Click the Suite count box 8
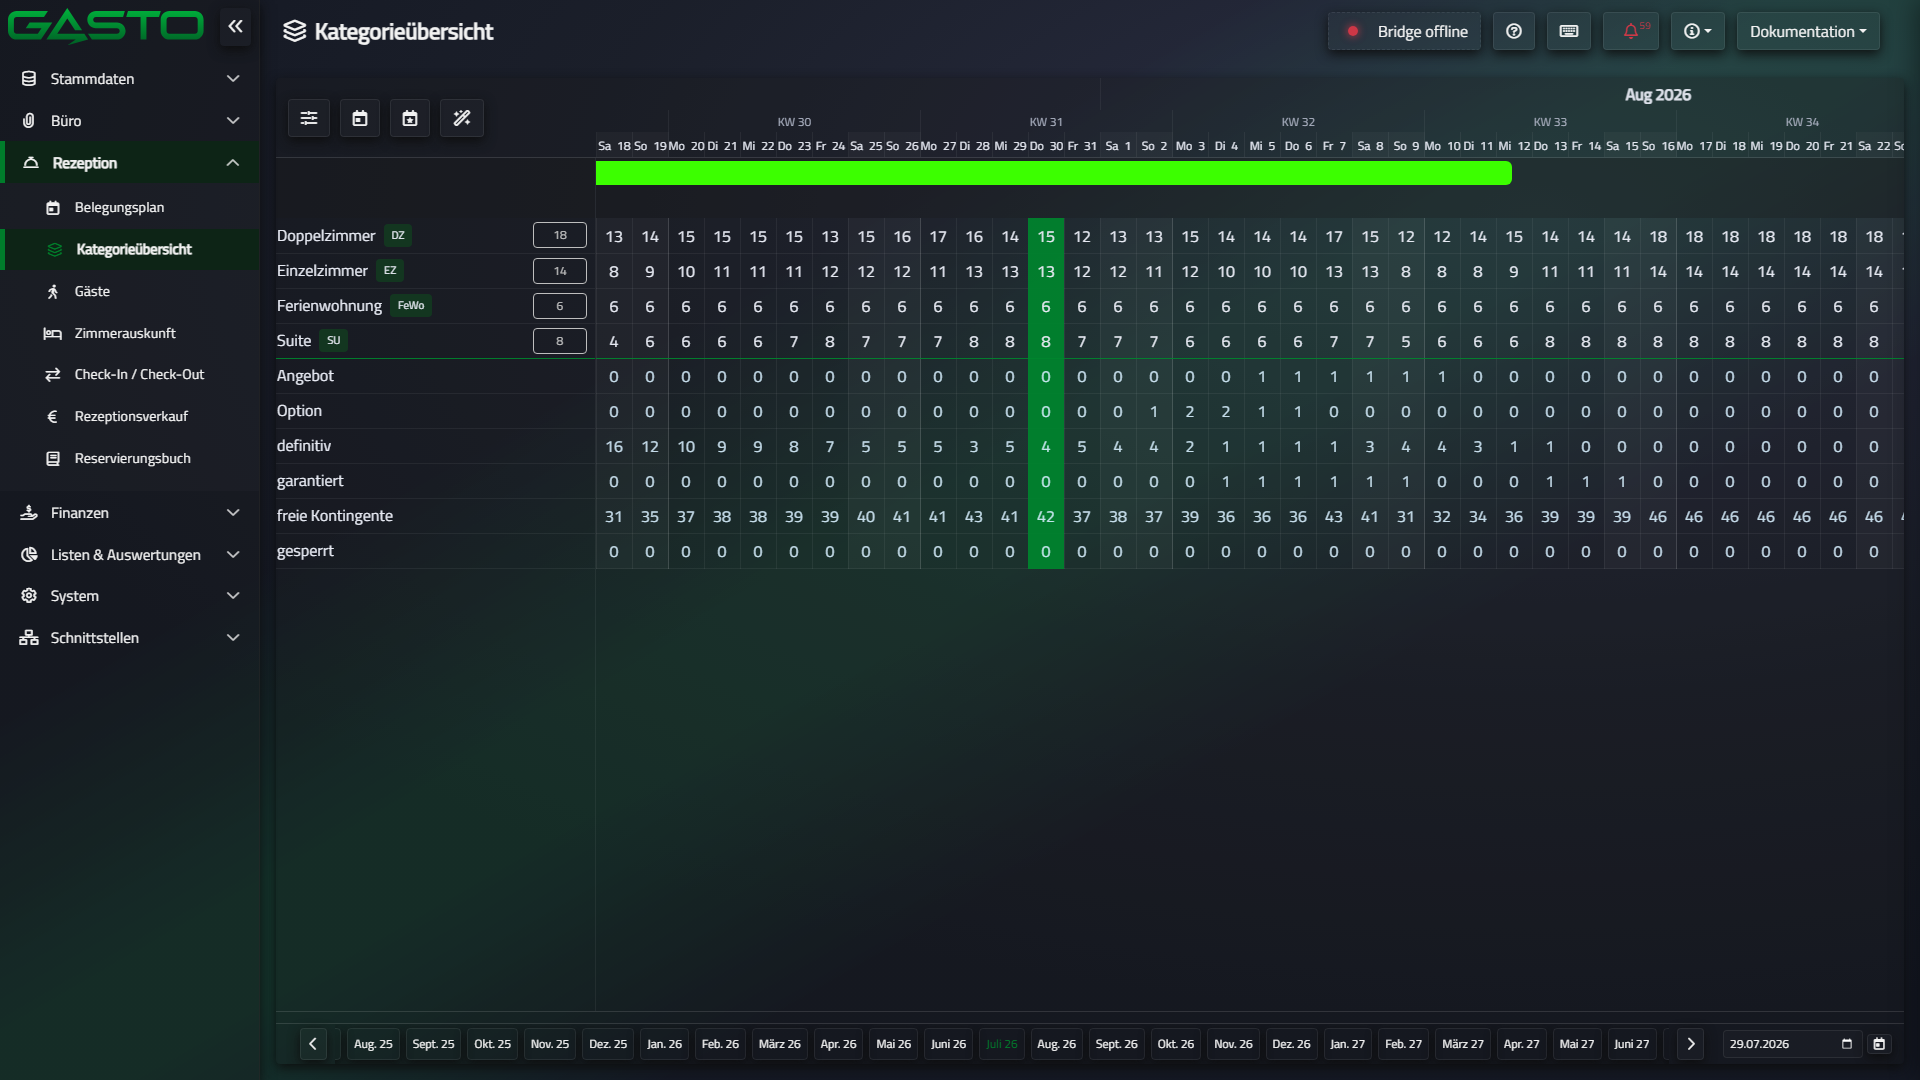Image resolution: width=1920 pixels, height=1080 pixels. [x=560, y=341]
